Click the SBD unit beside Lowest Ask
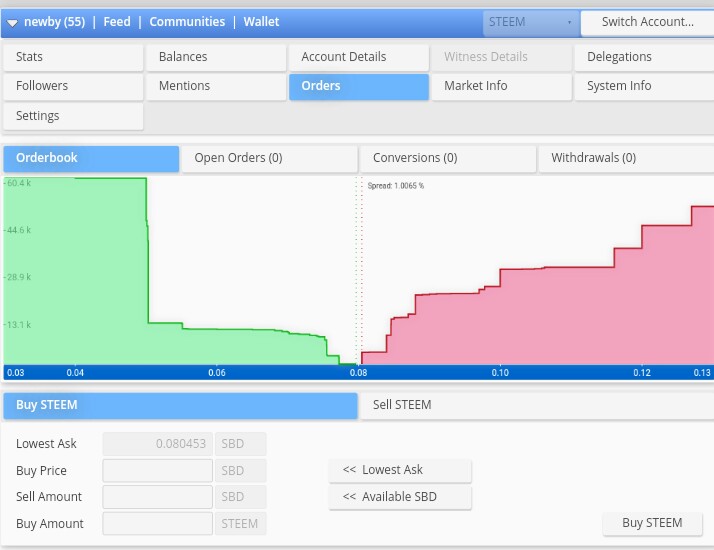This screenshot has height=550, width=714. pyautogui.click(x=240, y=444)
